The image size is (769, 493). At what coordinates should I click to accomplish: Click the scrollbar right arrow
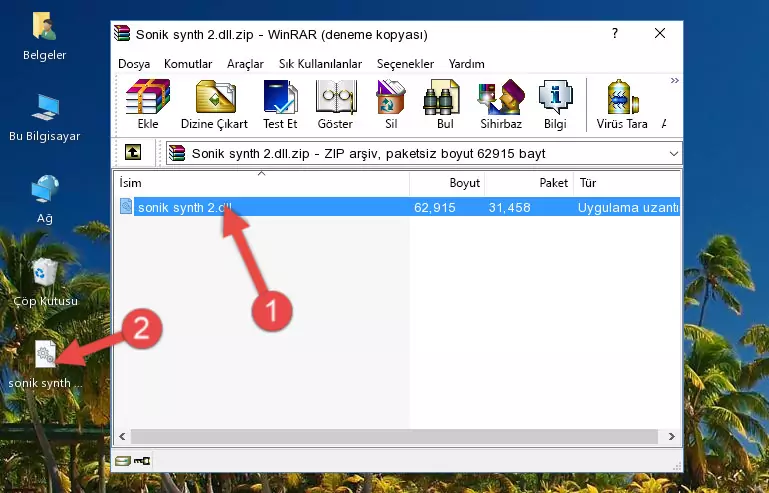[x=671, y=436]
